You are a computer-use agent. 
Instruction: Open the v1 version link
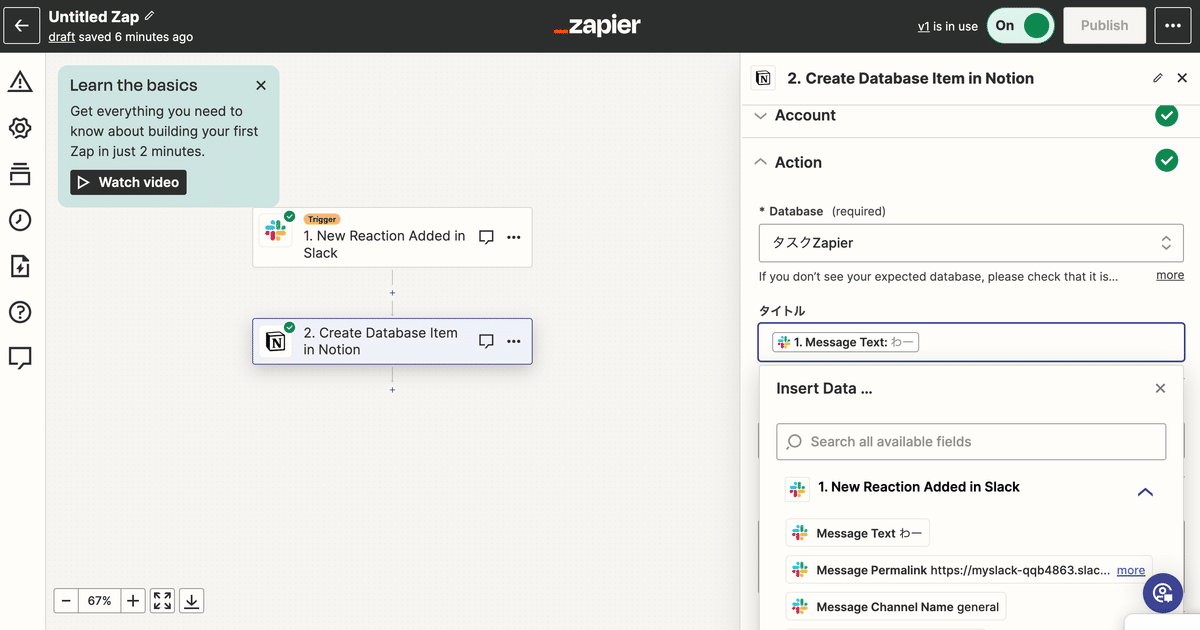coord(924,27)
